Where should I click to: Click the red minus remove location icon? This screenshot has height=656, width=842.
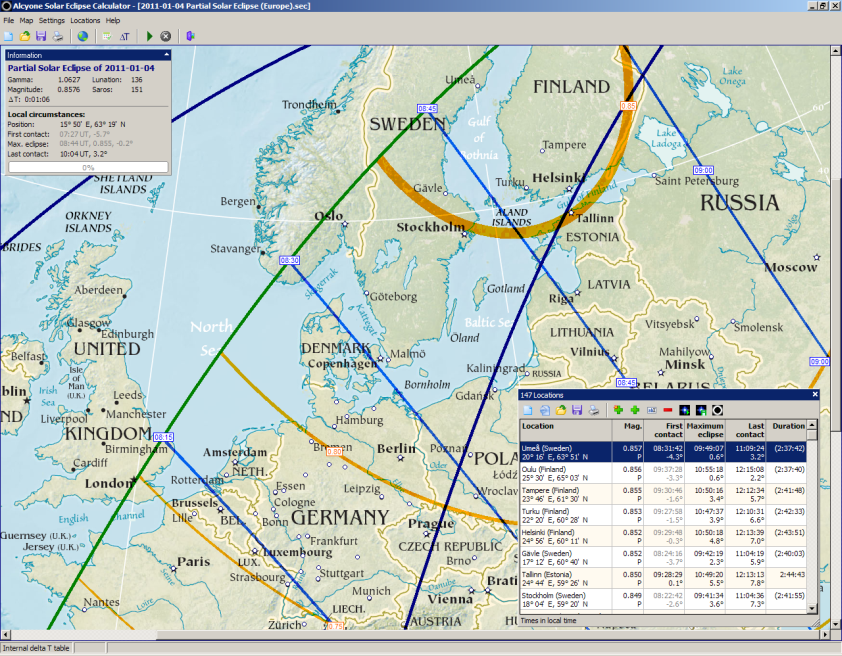click(x=667, y=410)
